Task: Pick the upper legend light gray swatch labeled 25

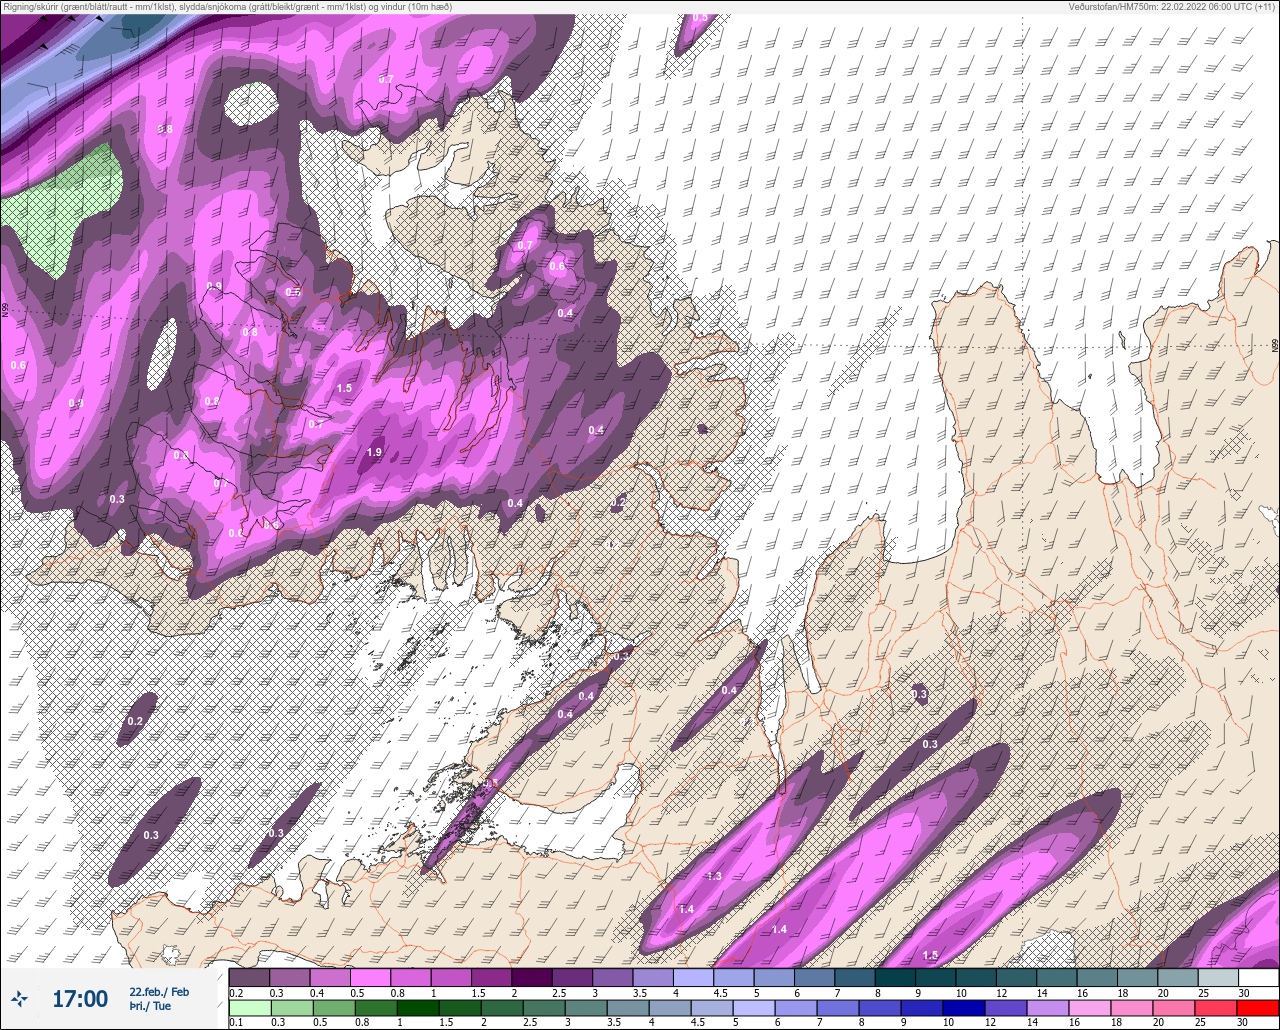Action: coord(1217,977)
